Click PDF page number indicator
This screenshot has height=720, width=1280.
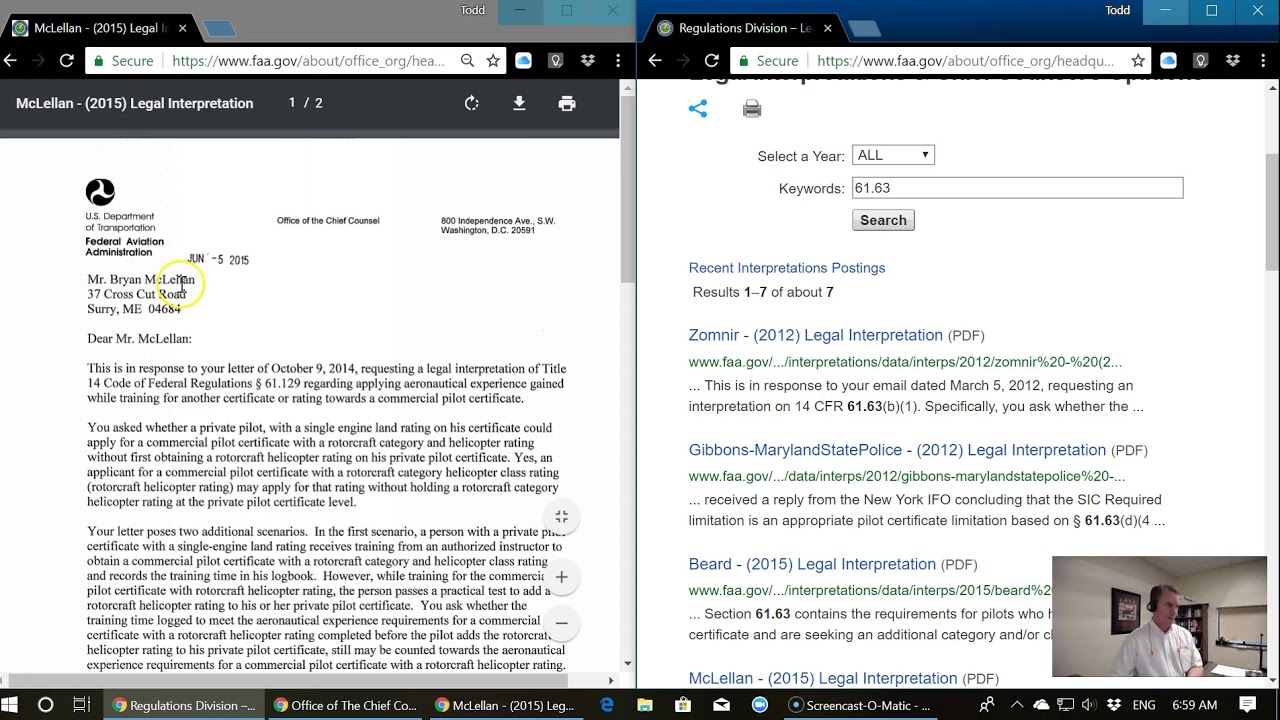click(x=306, y=103)
